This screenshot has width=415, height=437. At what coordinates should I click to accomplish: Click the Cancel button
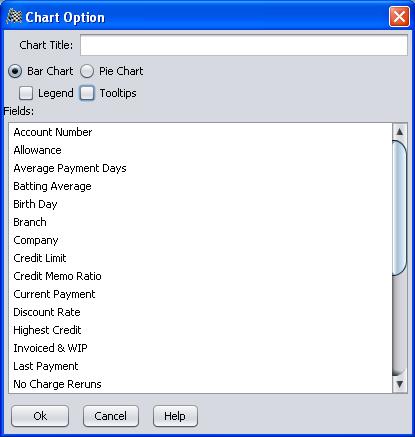[x=111, y=416]
